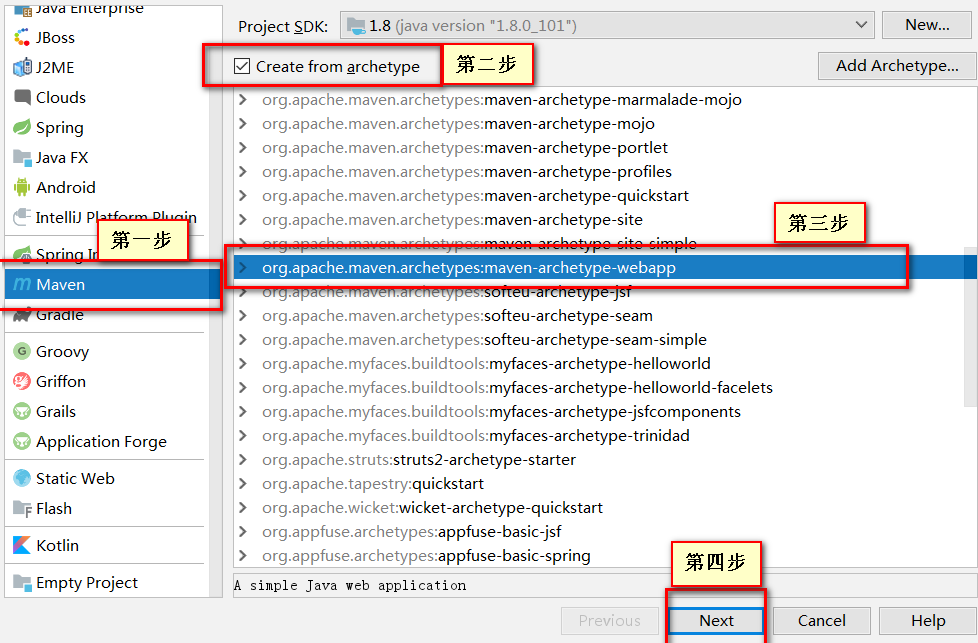Select the JBoss project type icon
This screenshot has width=978, height=643.
point(21,37)
